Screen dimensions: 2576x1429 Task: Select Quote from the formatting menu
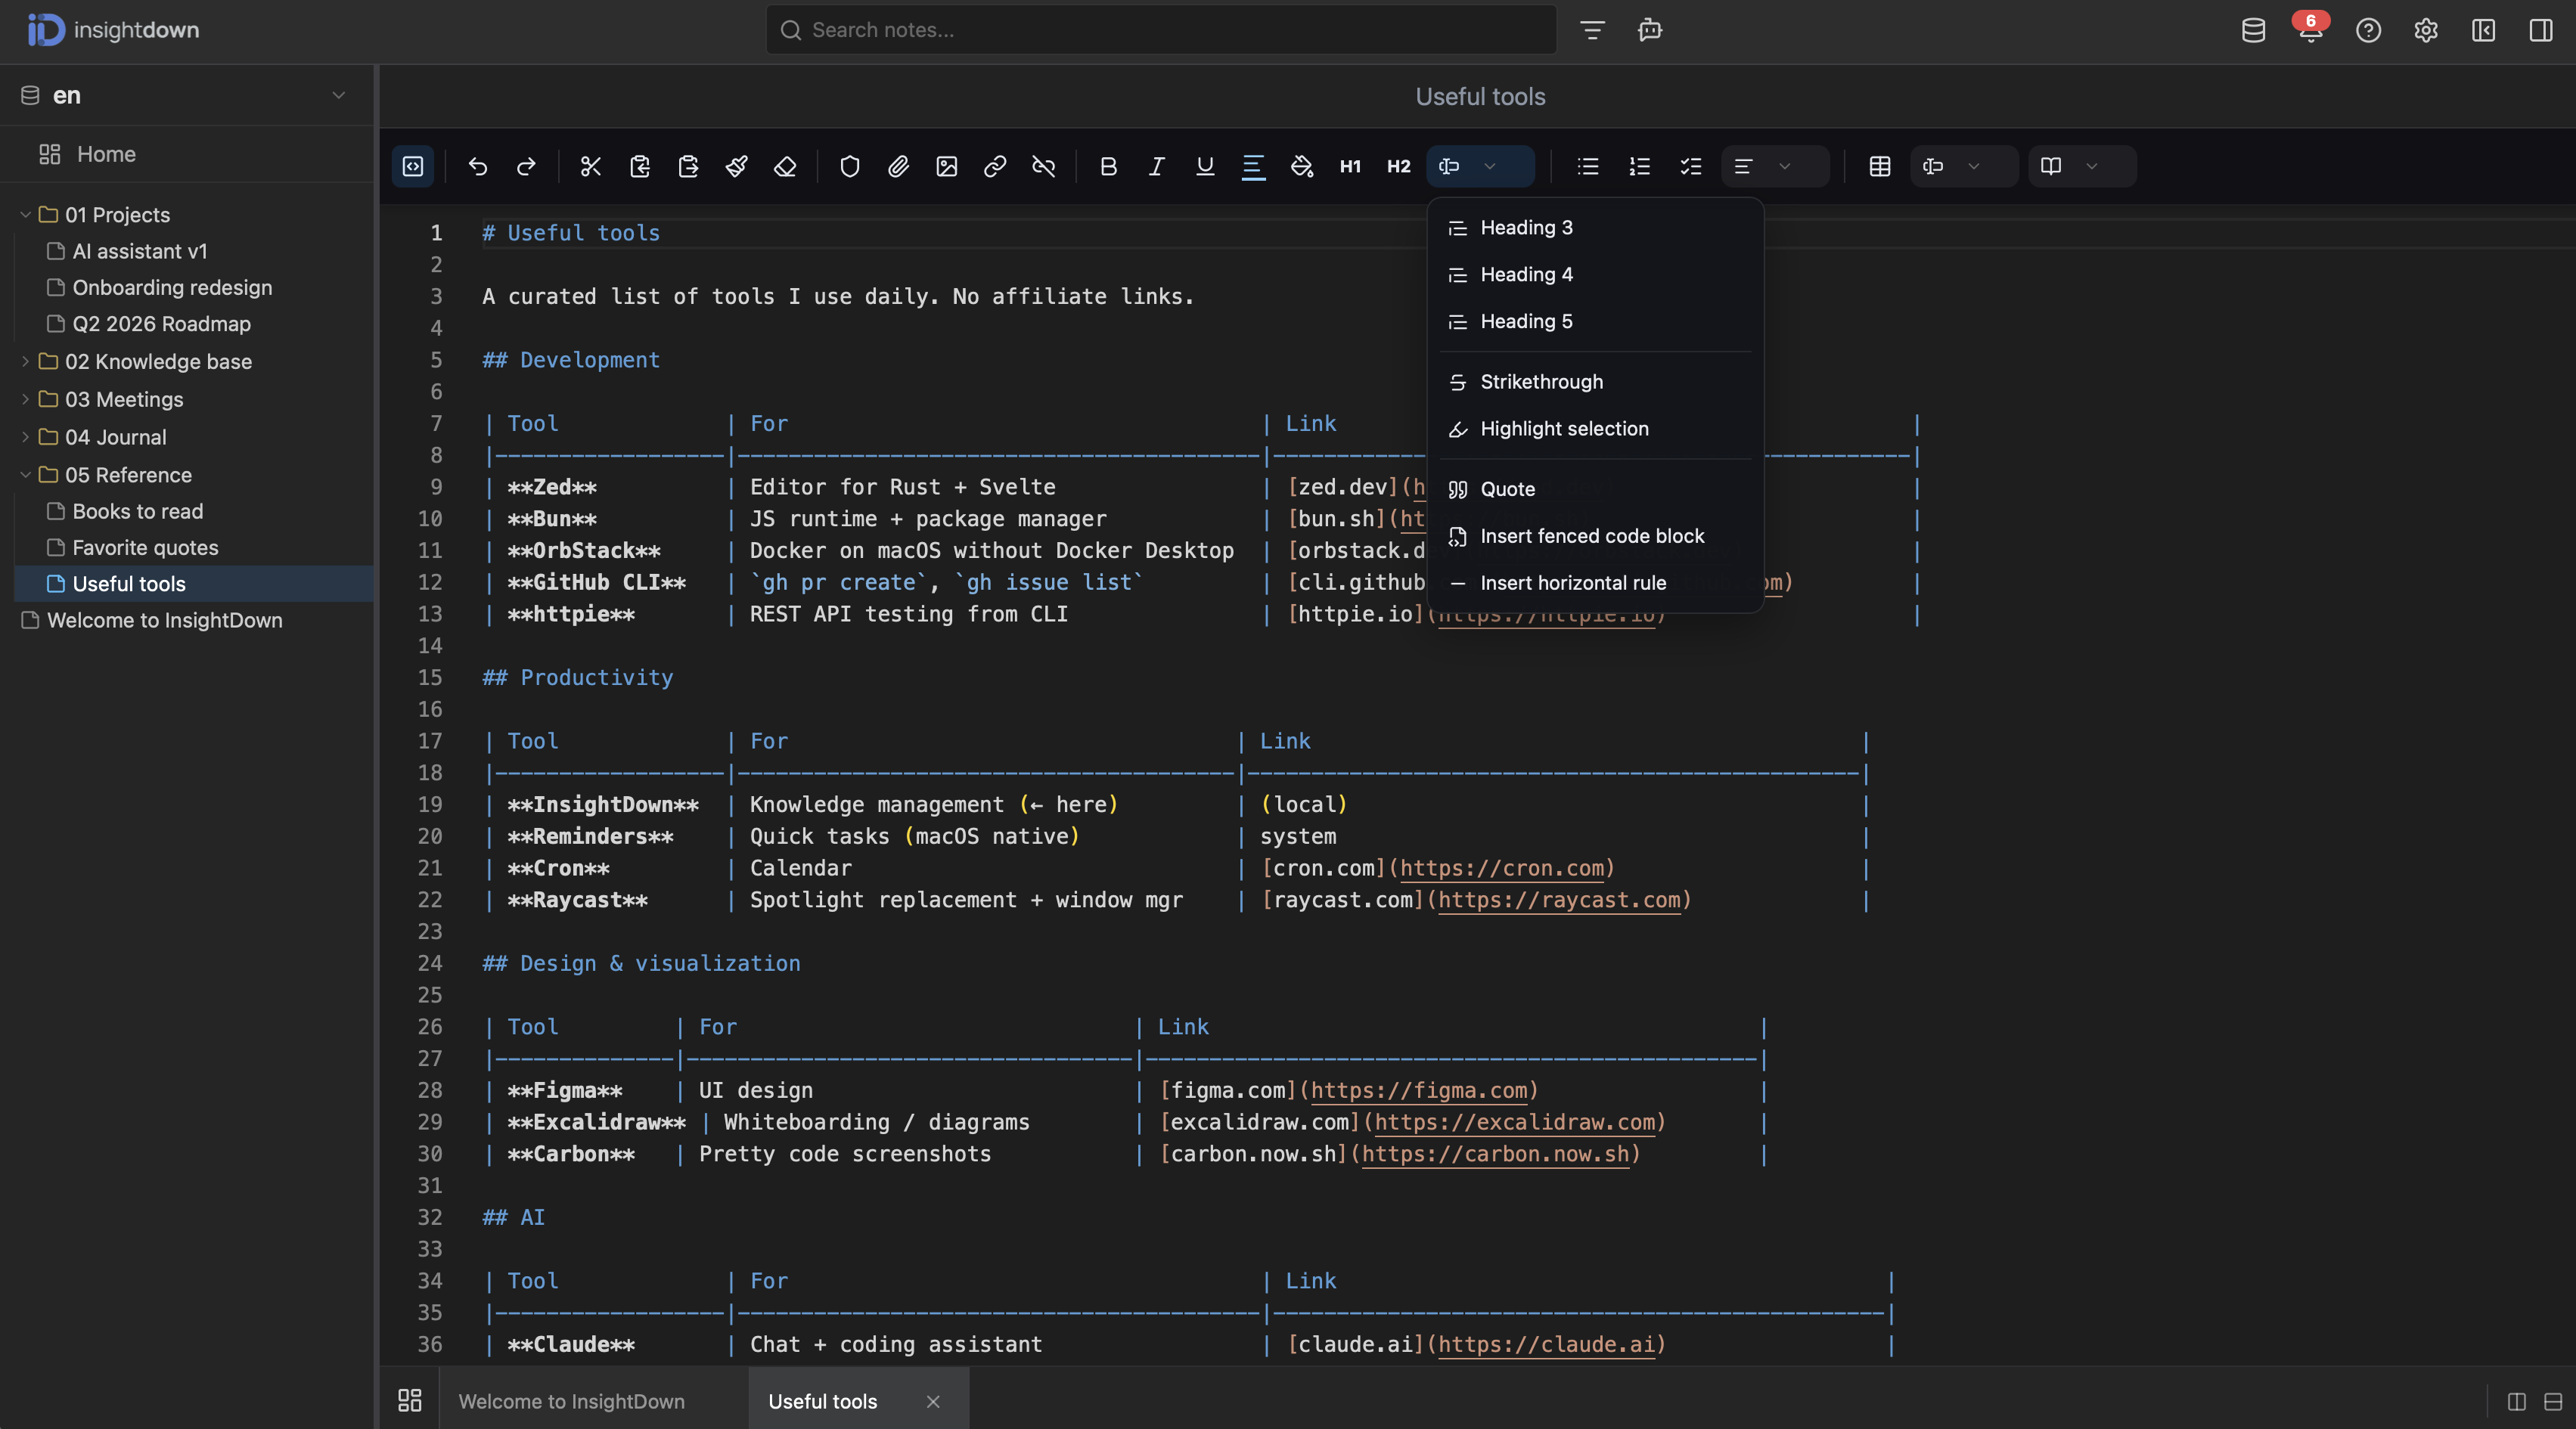coord(1595,489)
